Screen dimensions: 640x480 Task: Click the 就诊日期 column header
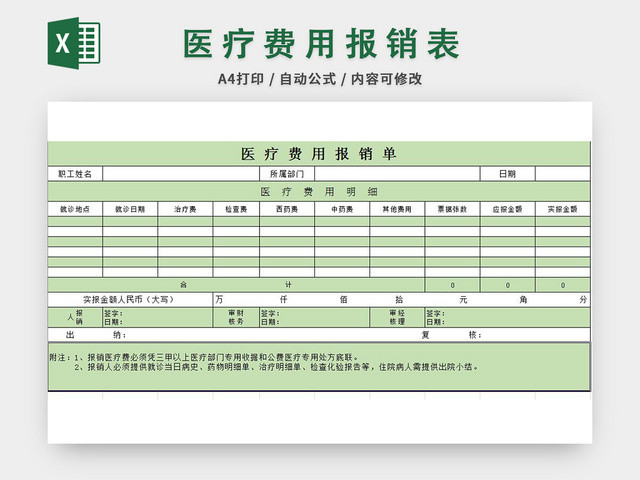click(x=130, y=209)
